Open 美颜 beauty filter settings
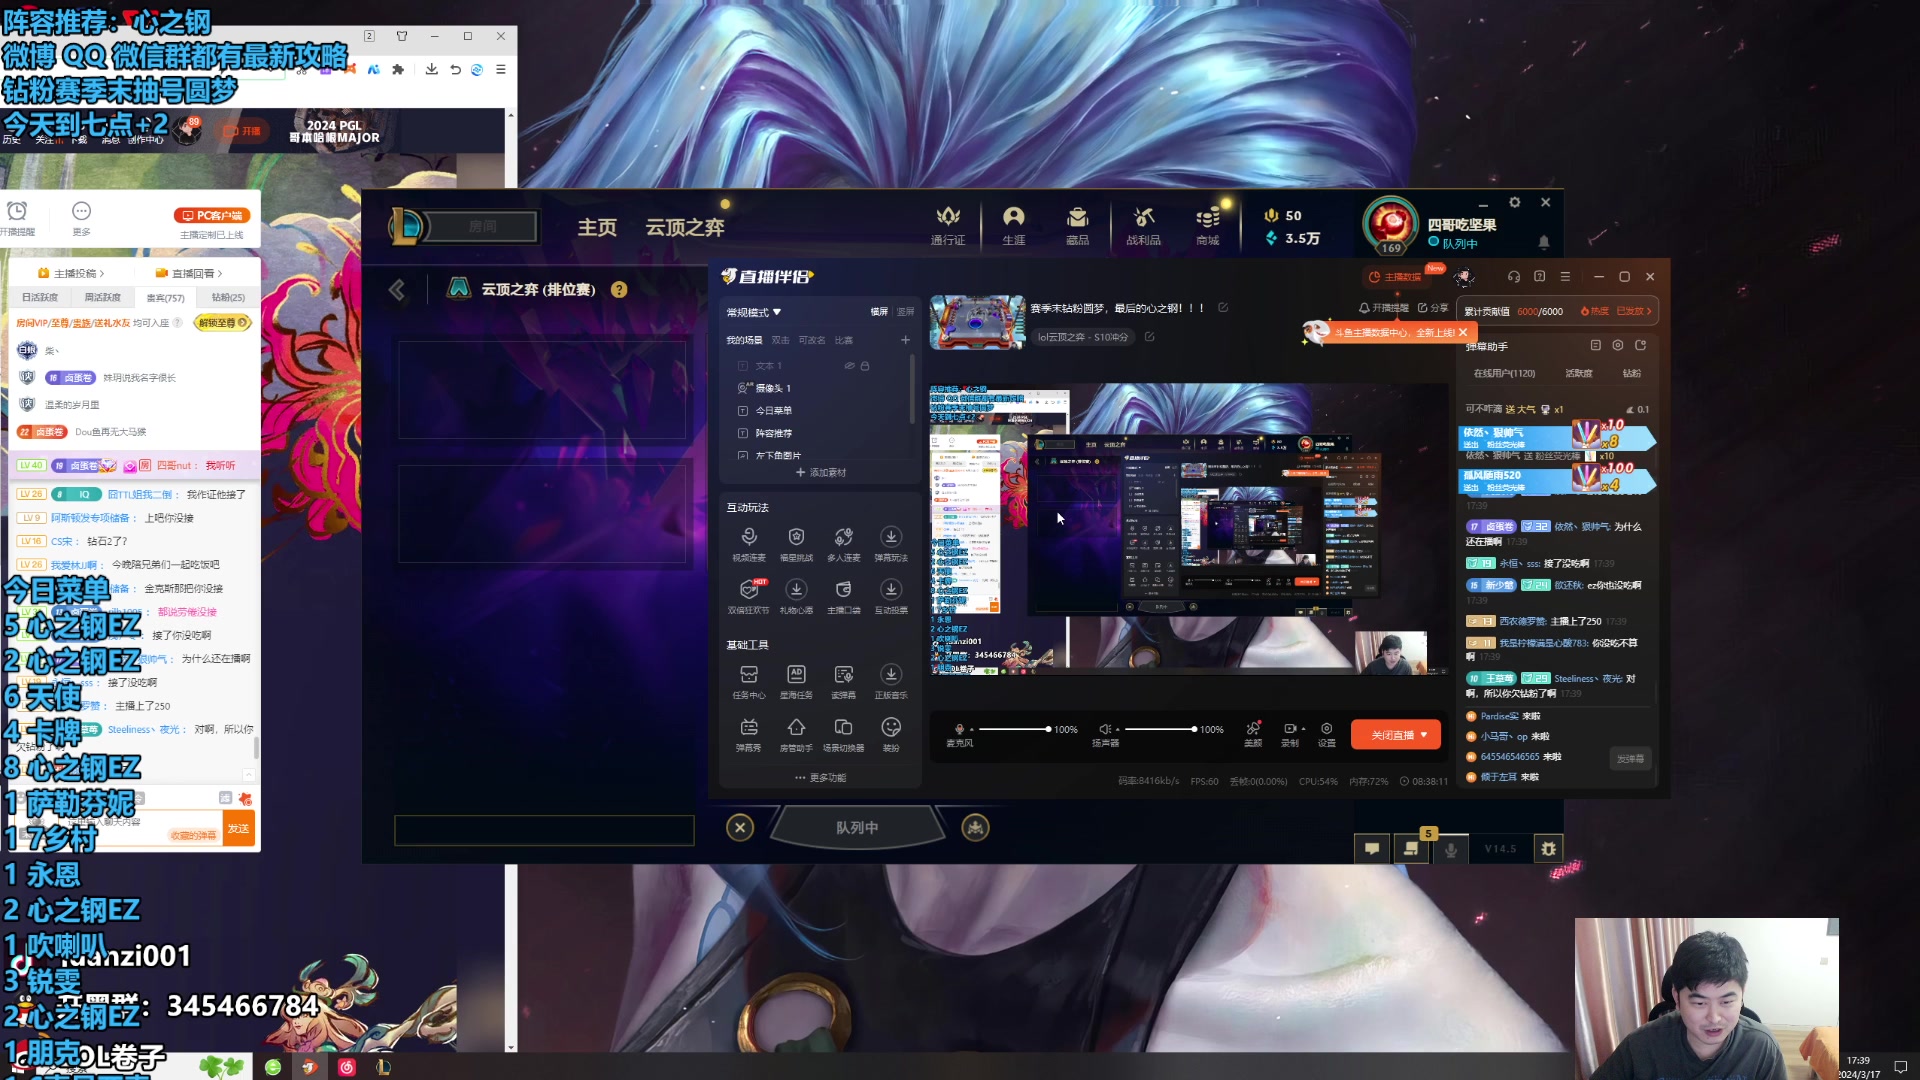The height and width of the screenshot is (1080, 1920). point(1253,729)
